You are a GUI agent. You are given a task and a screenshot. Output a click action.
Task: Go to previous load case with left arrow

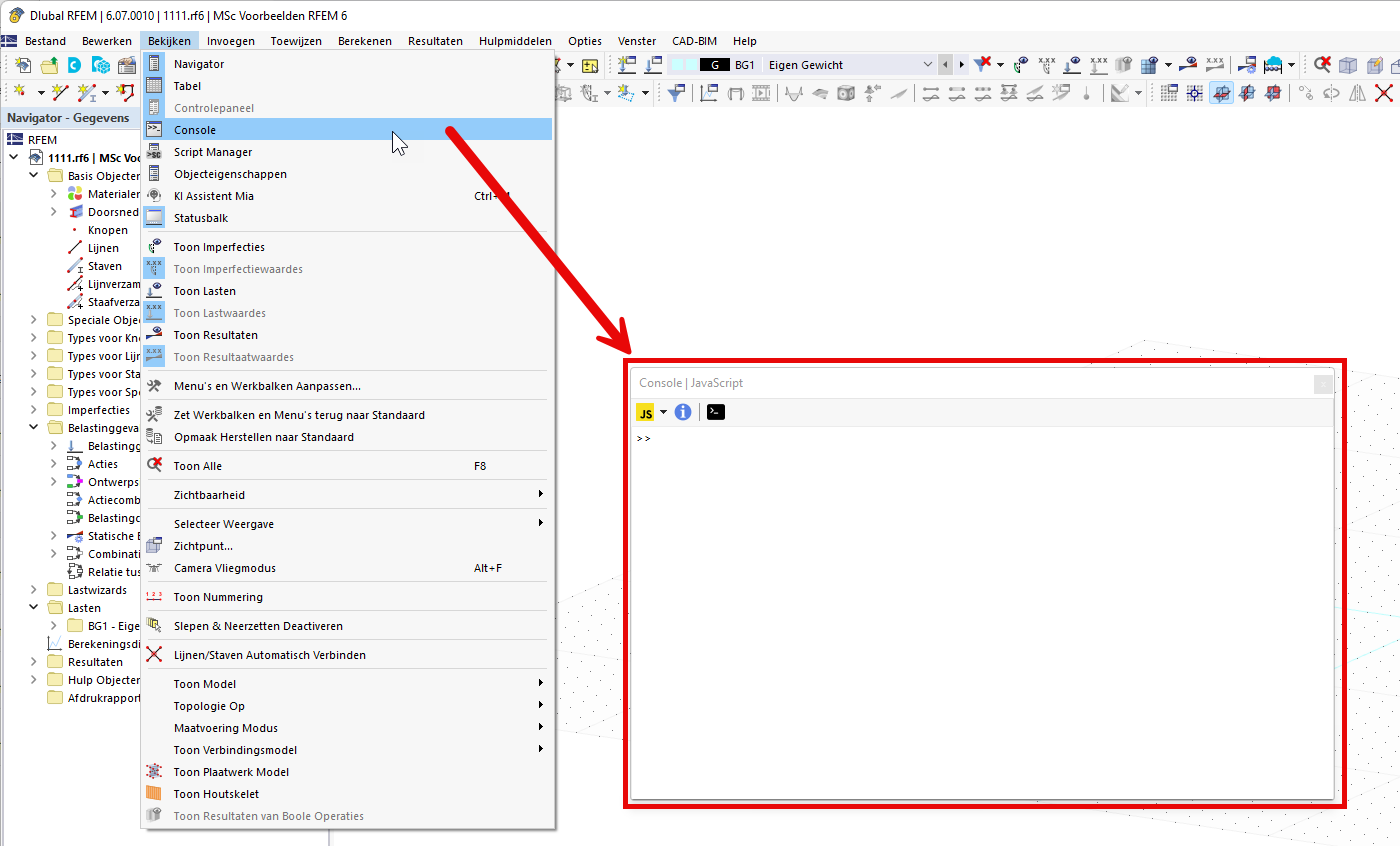click(x=945, y=65)
